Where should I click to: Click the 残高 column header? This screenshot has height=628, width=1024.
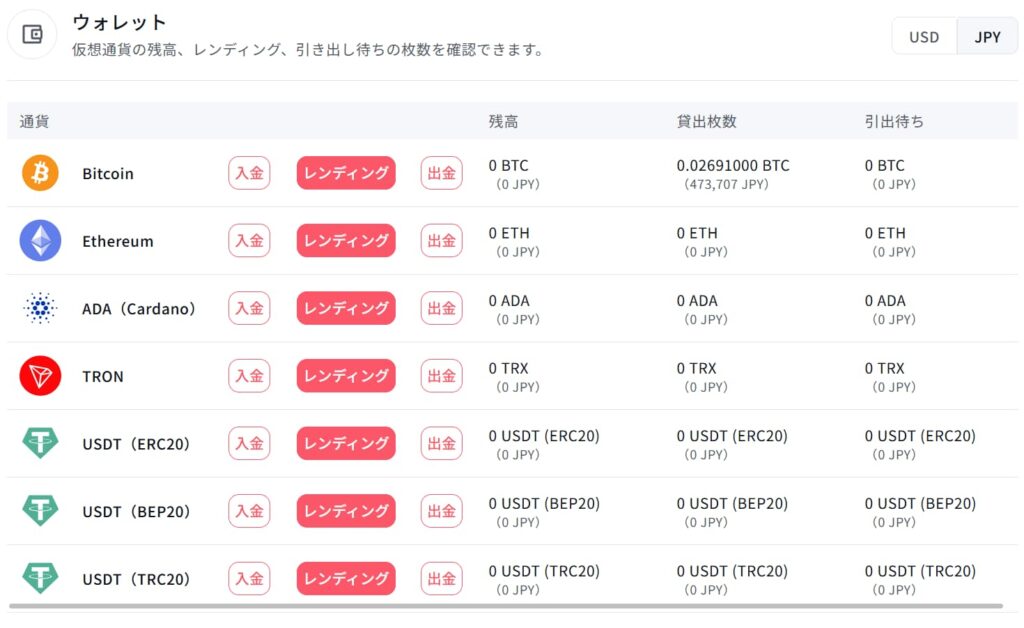coord(504,121)
